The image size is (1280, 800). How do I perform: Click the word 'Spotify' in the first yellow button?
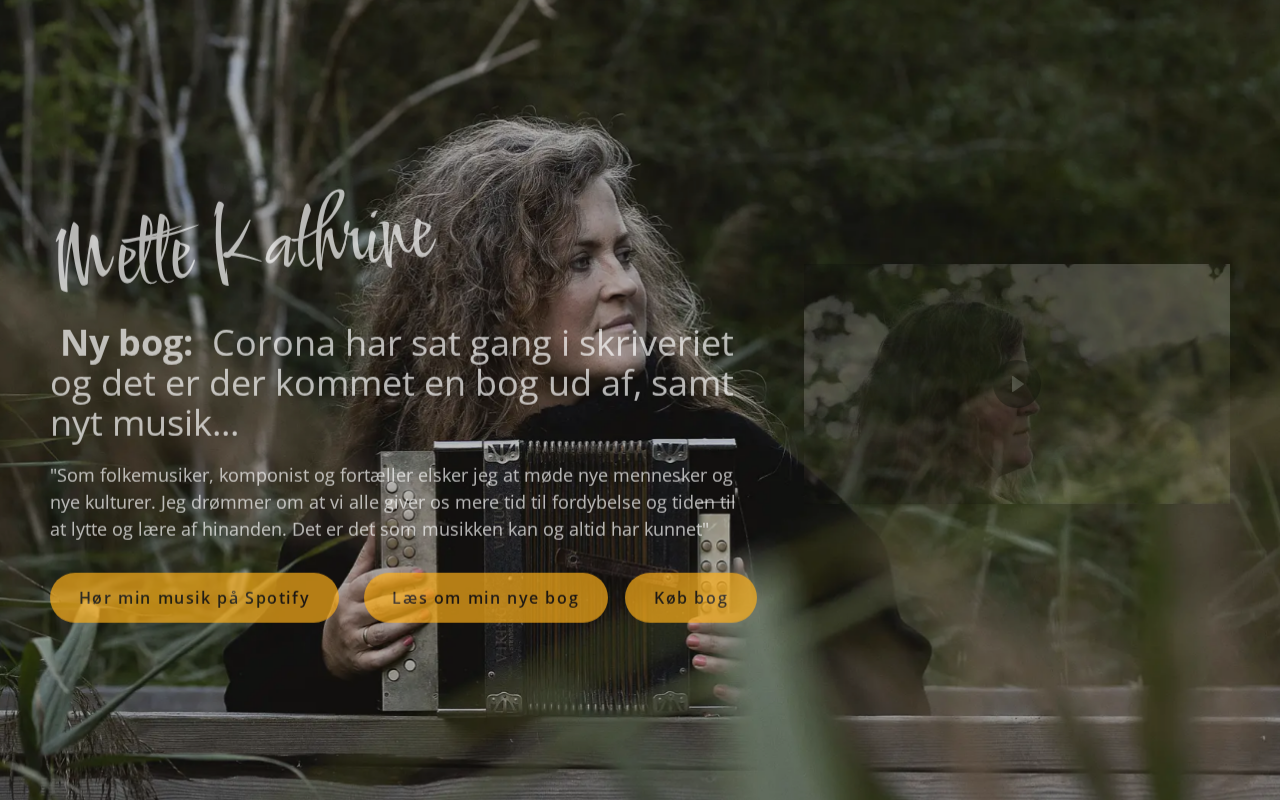(277, 598)
